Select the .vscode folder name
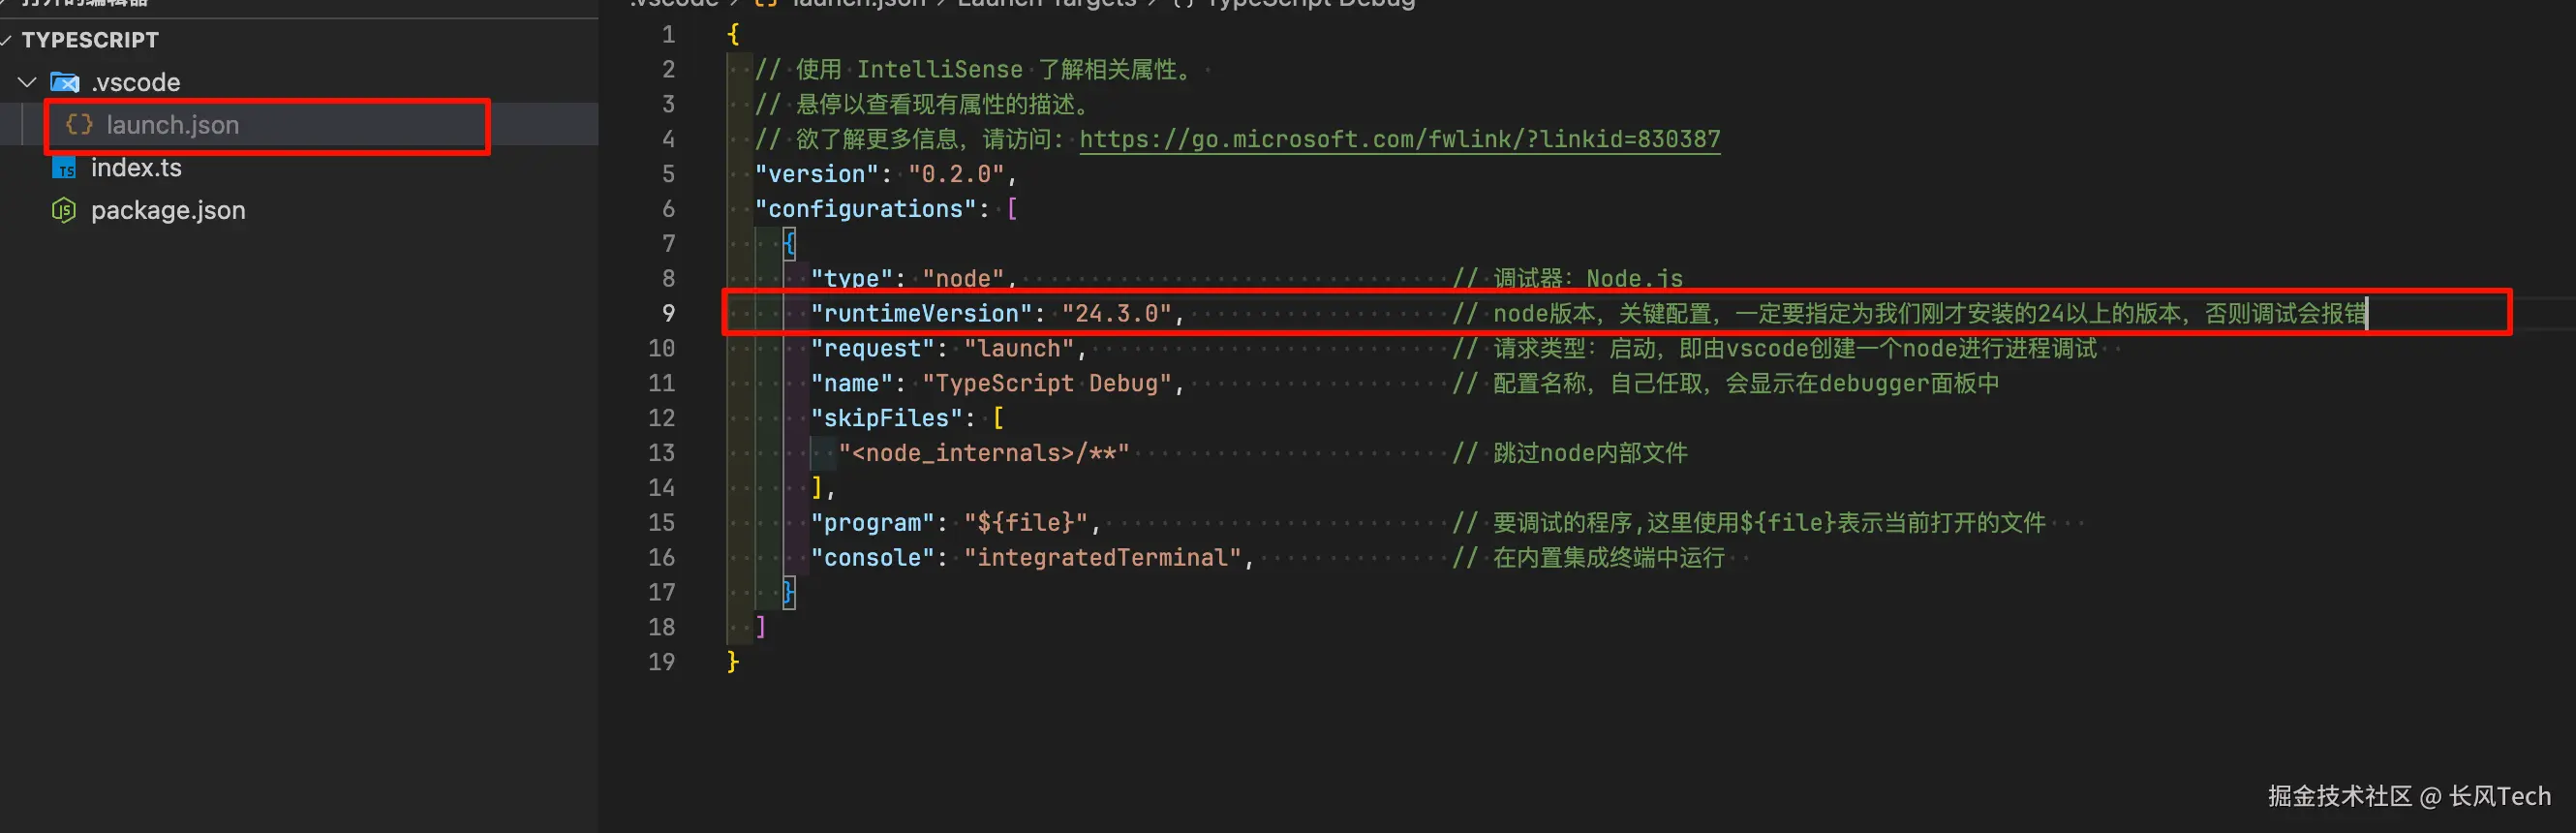Viewport: 2576px width, 833px height. coord(136,82)
